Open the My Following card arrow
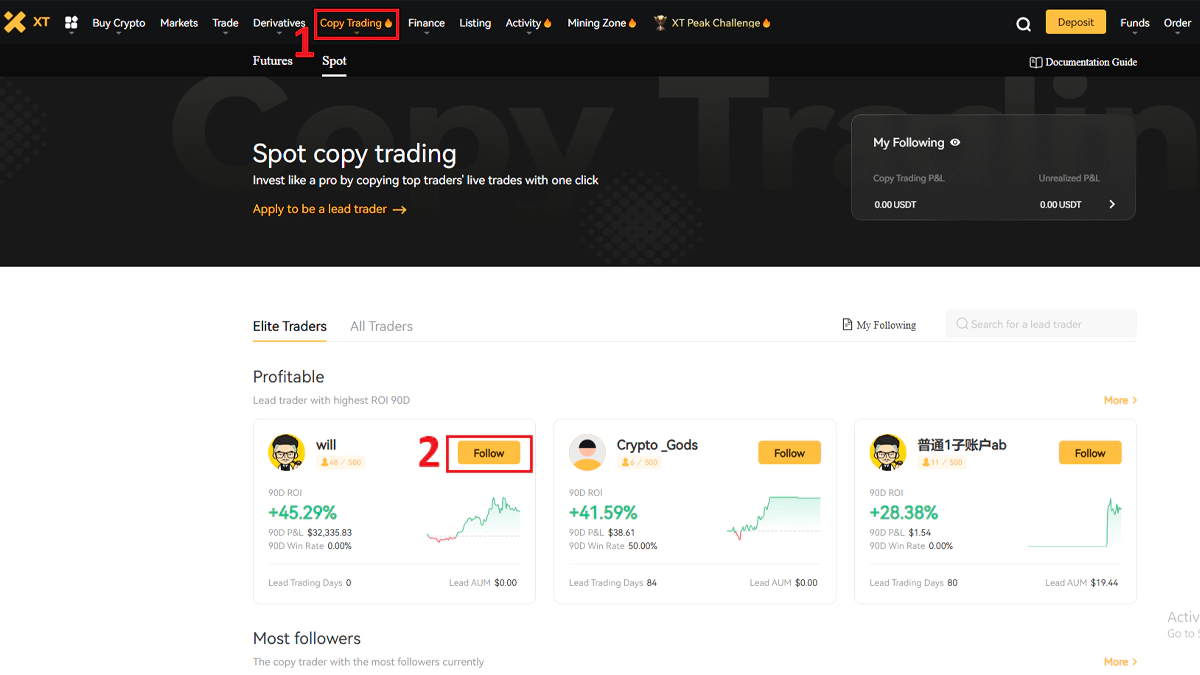 1112,204
